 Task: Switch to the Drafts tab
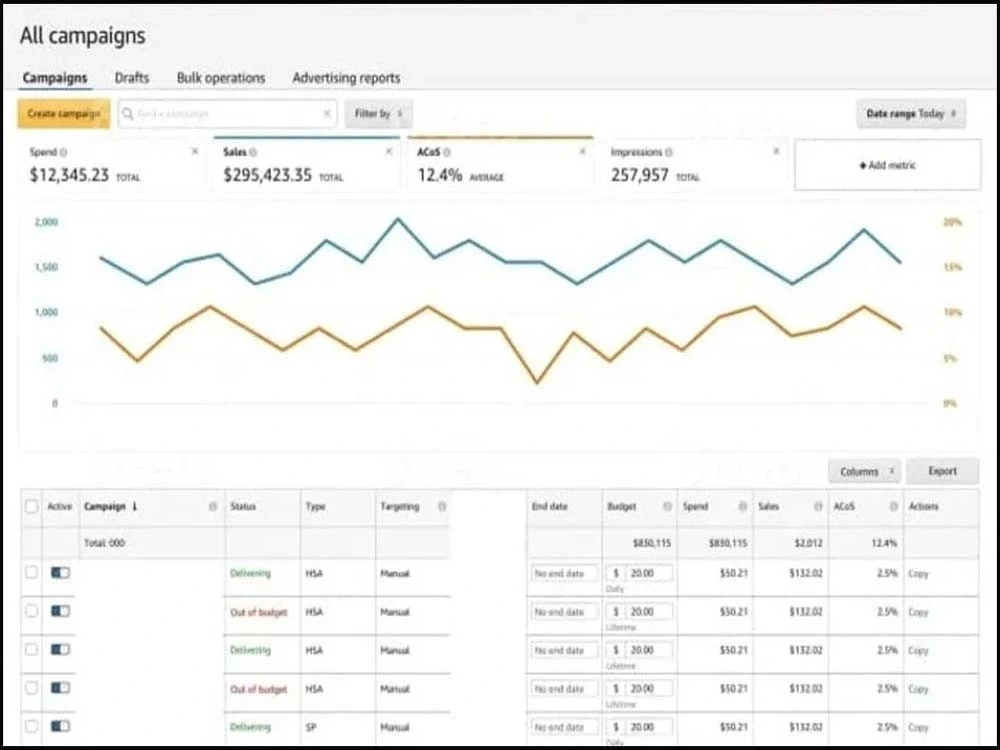[x=132, y=78]
